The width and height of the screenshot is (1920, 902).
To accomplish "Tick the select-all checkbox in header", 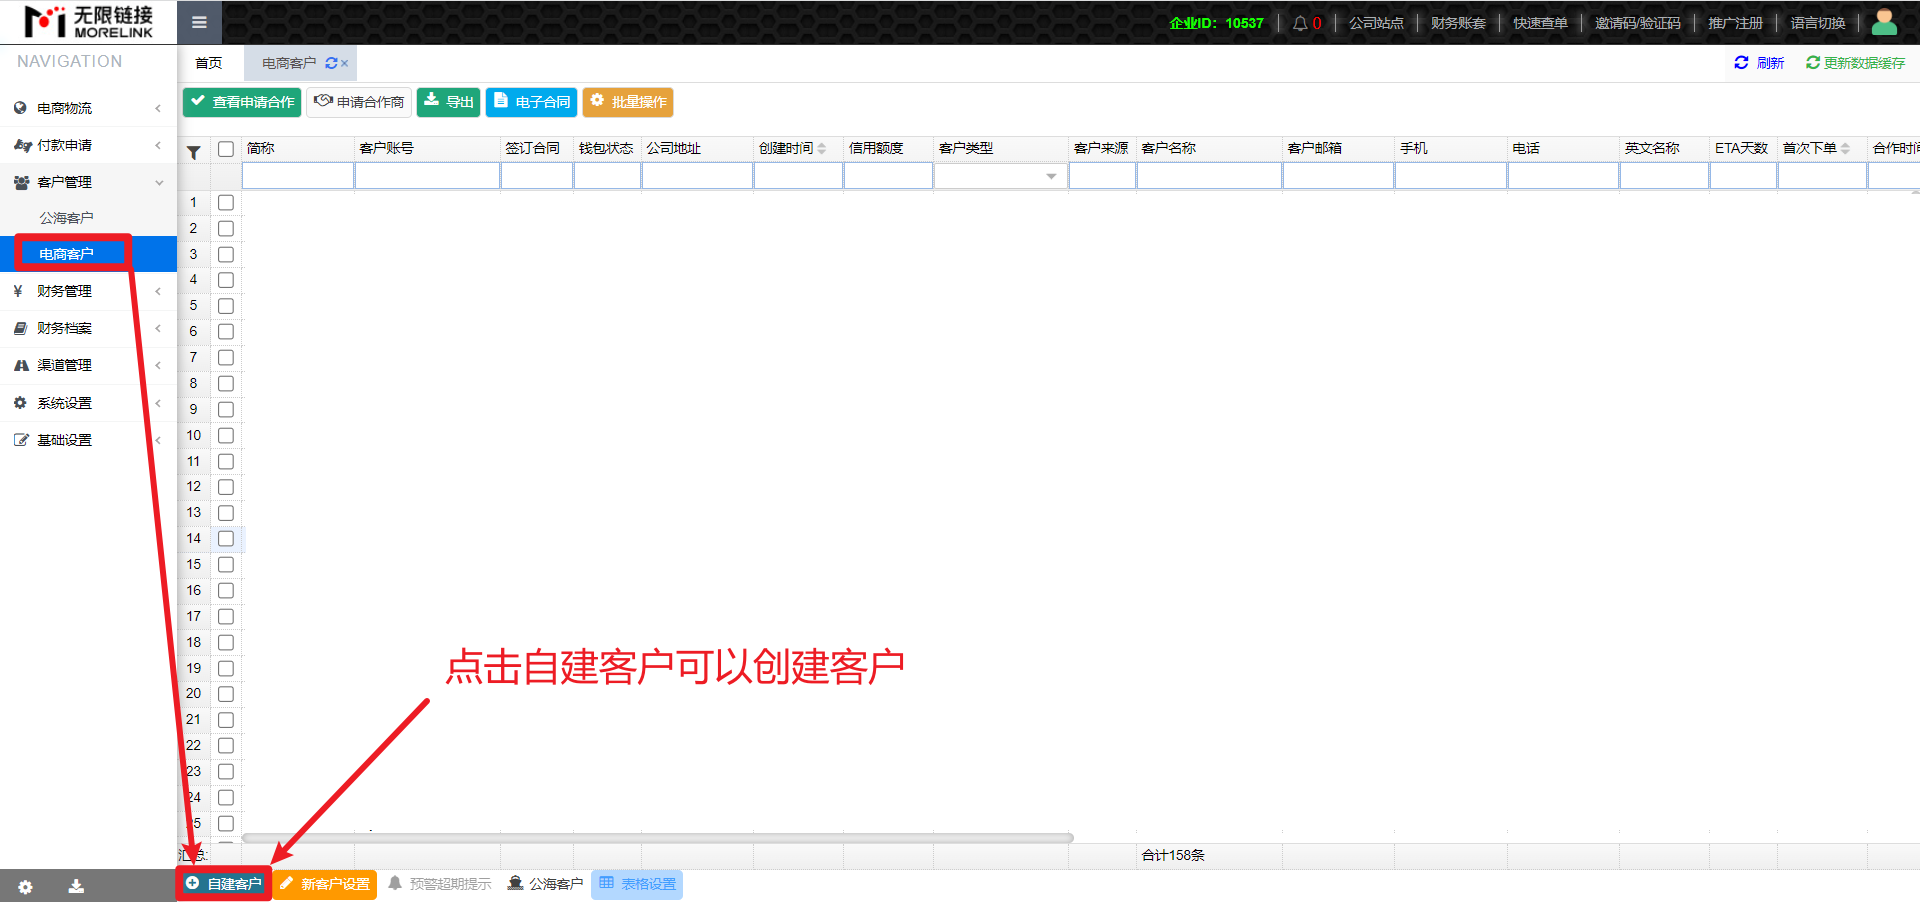I will [226, 149].
